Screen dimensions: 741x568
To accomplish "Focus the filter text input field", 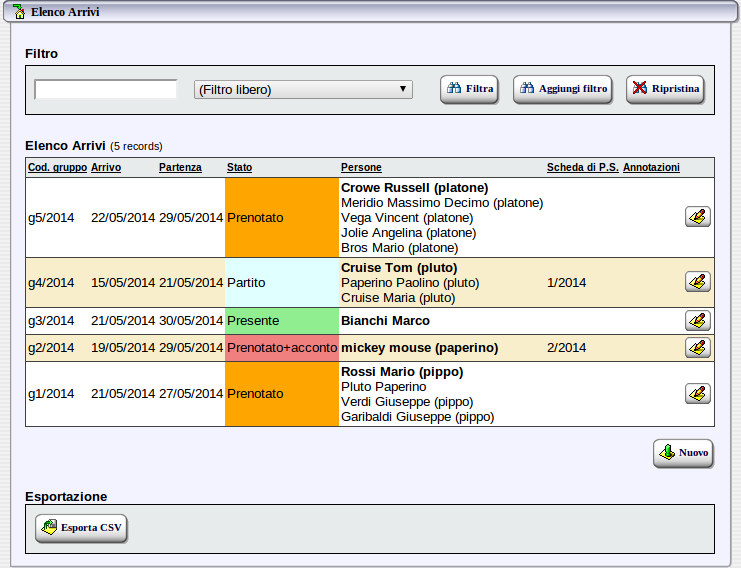I will [106, 90].
